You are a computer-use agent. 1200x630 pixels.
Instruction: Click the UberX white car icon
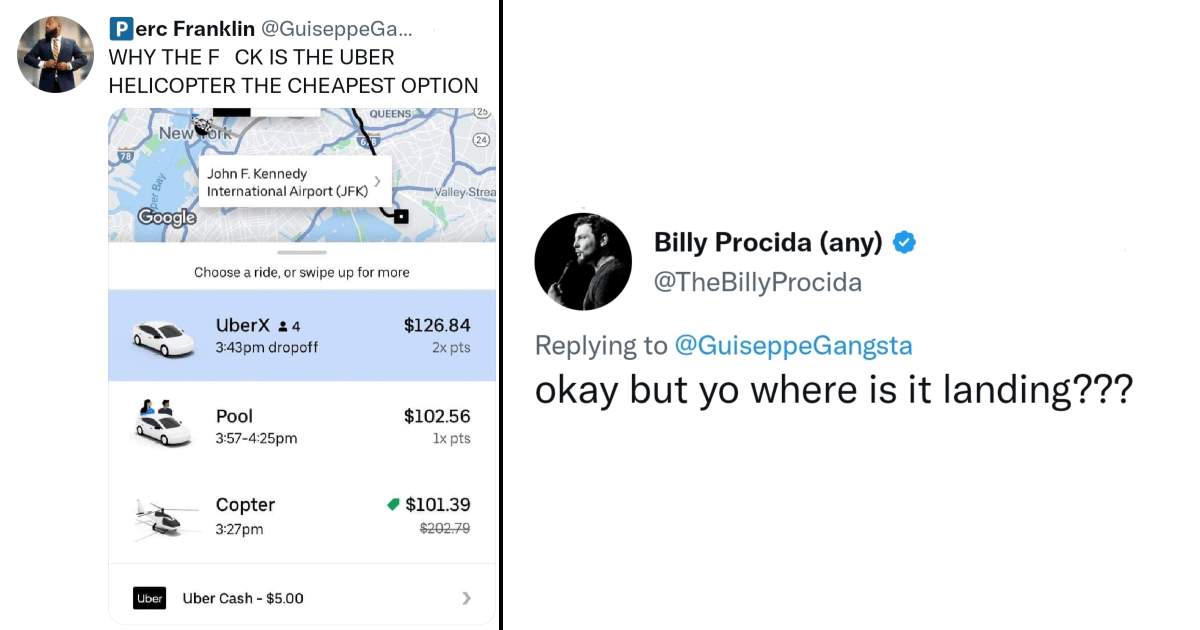pyautogui.click(x=164, y=338)
